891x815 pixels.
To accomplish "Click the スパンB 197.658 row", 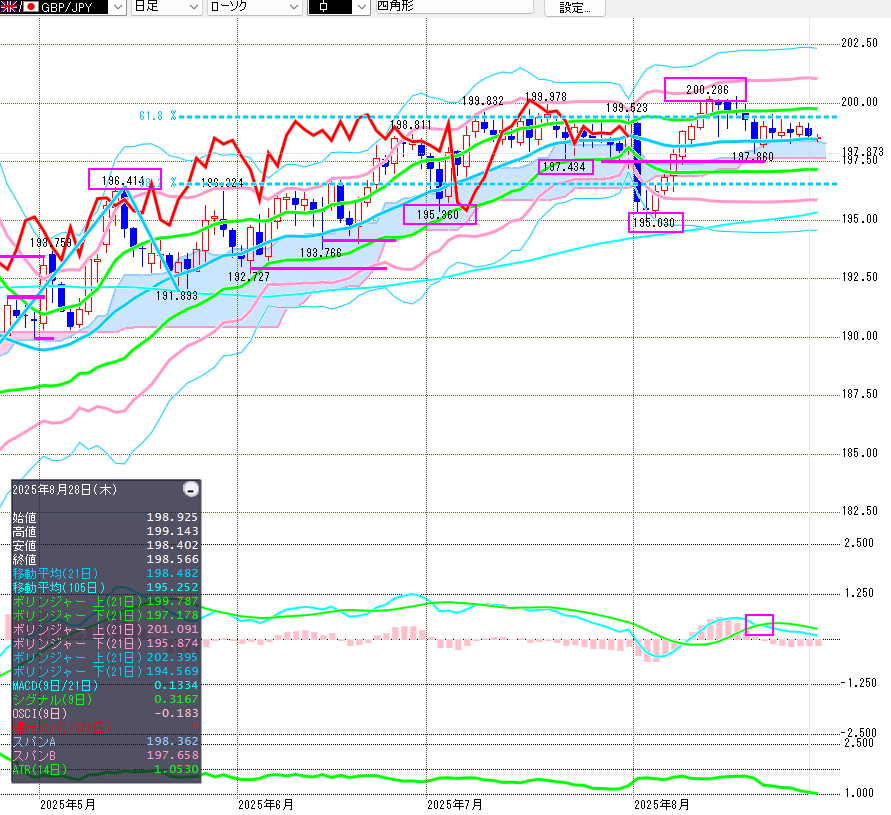I will coord(106,755).
